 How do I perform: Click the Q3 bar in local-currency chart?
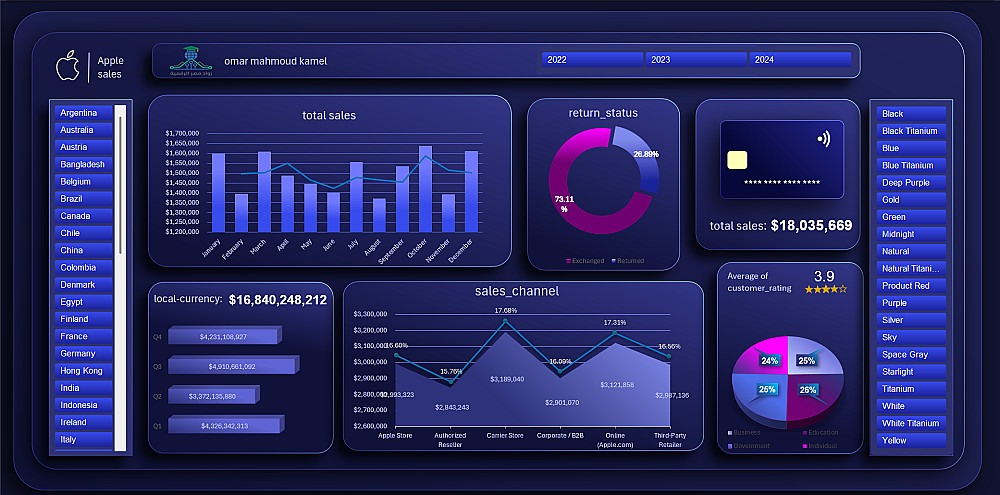232,366
